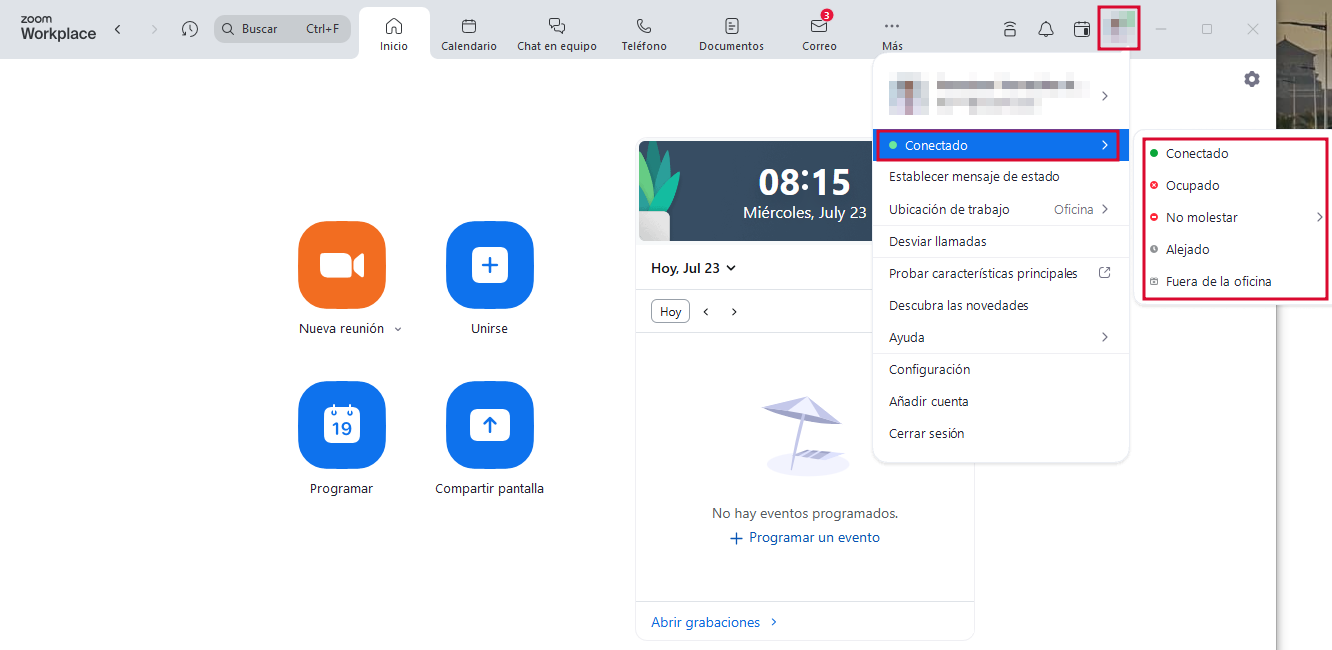Open the notifications bell icon
Image resolution: width=1332 pixels, height=650 pixels.
pos(1045,29)
